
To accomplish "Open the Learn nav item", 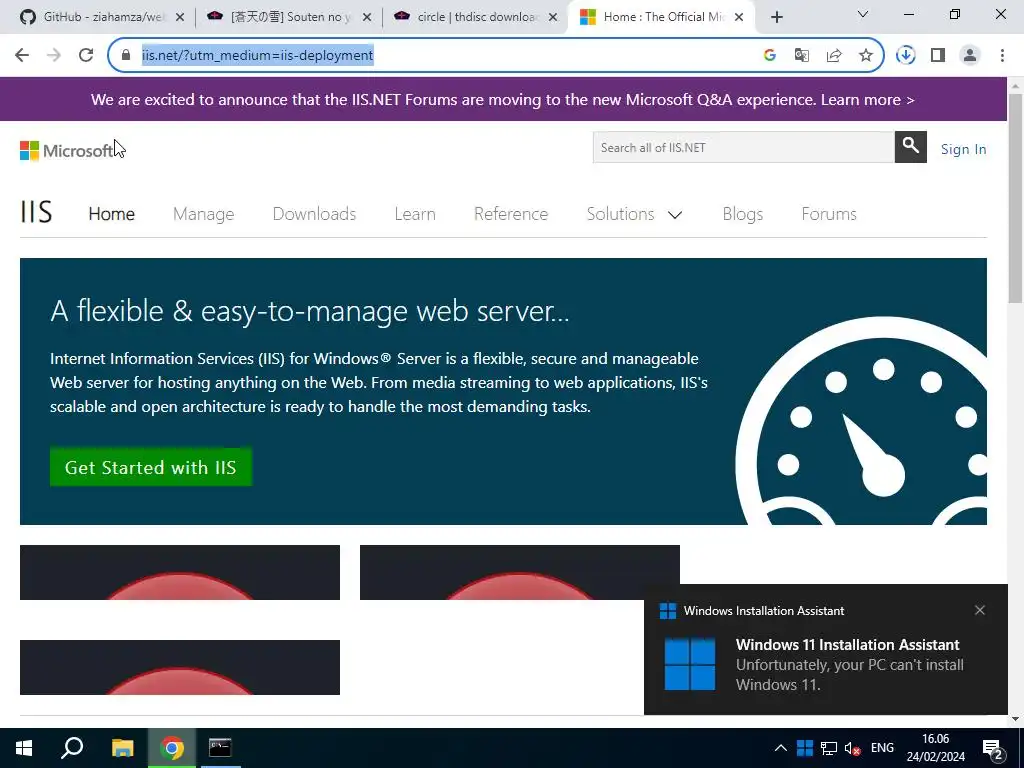I will tap(415, 214).
